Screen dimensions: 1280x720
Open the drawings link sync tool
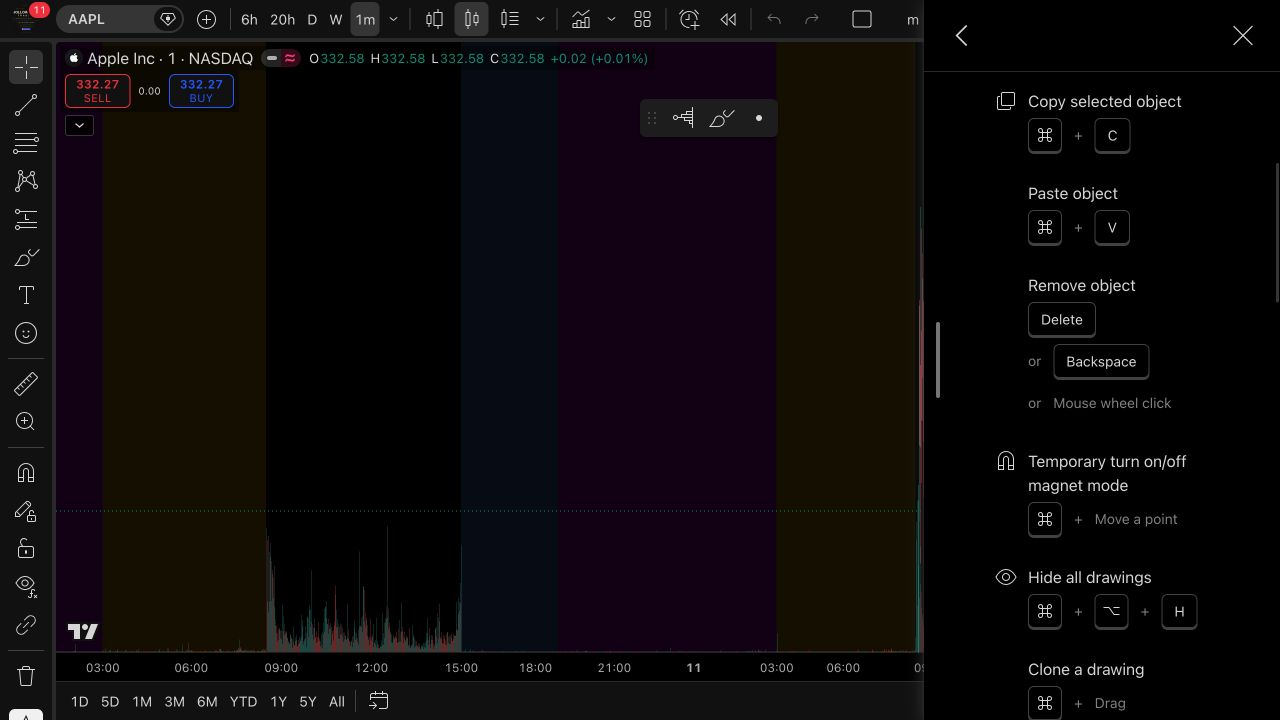(26, 625)
